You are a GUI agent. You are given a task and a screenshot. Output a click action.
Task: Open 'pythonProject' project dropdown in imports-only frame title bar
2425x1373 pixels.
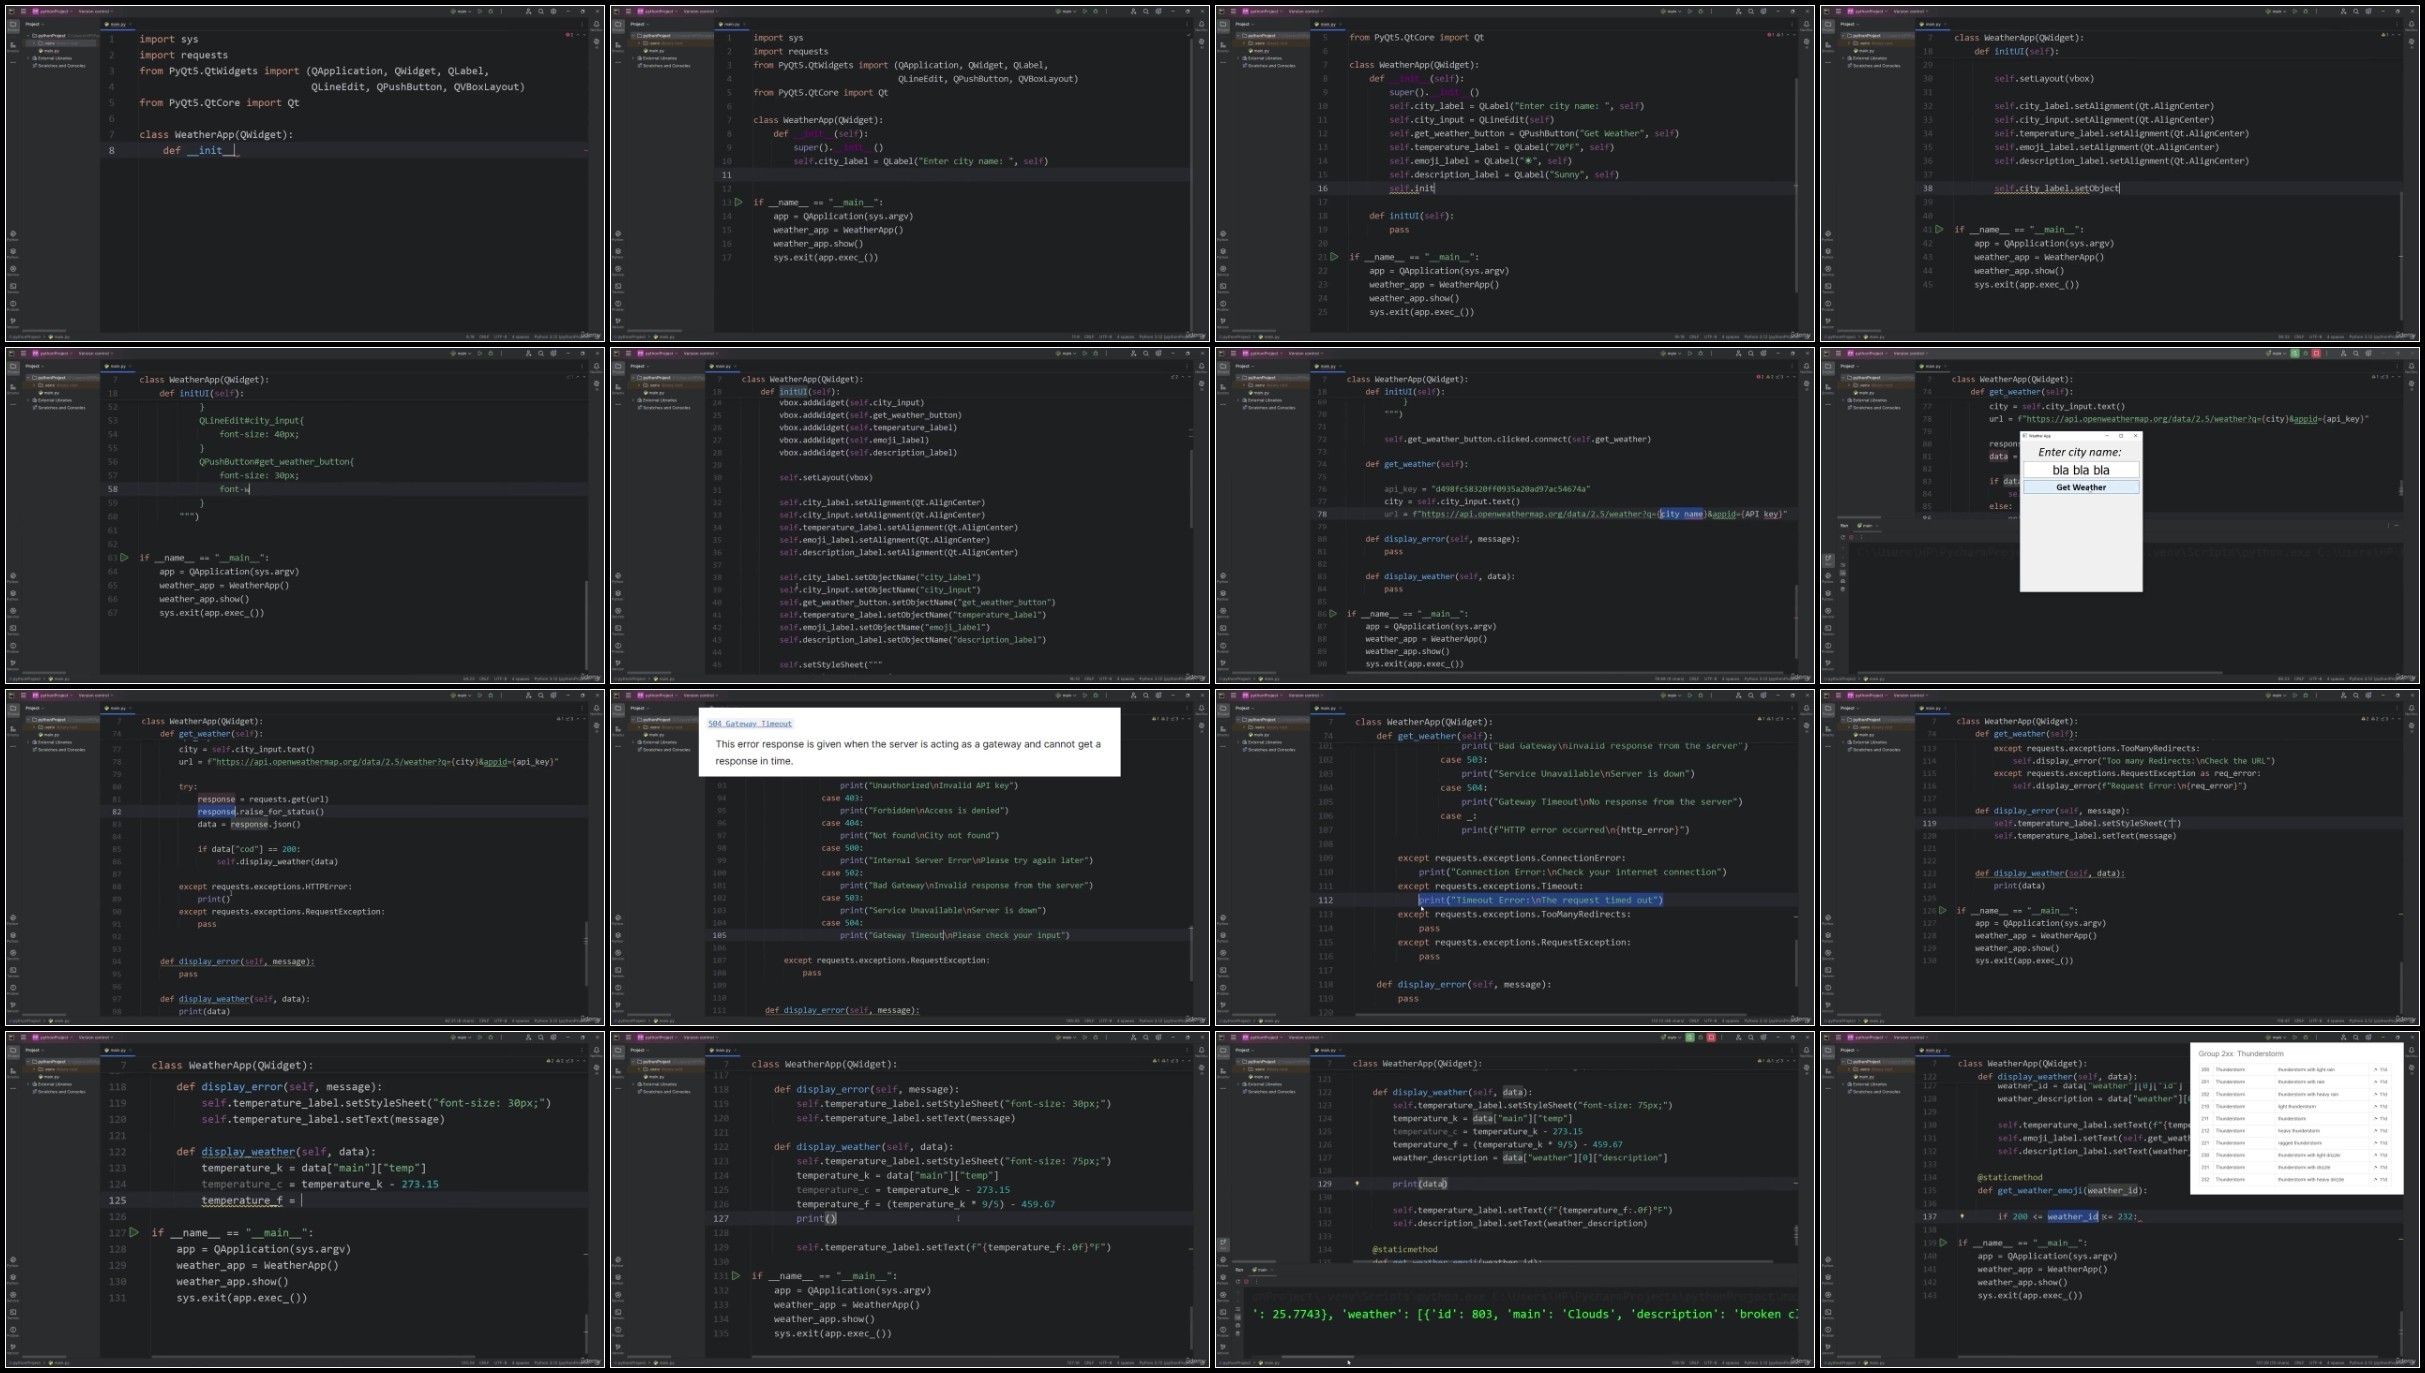(x=53, y=12)
